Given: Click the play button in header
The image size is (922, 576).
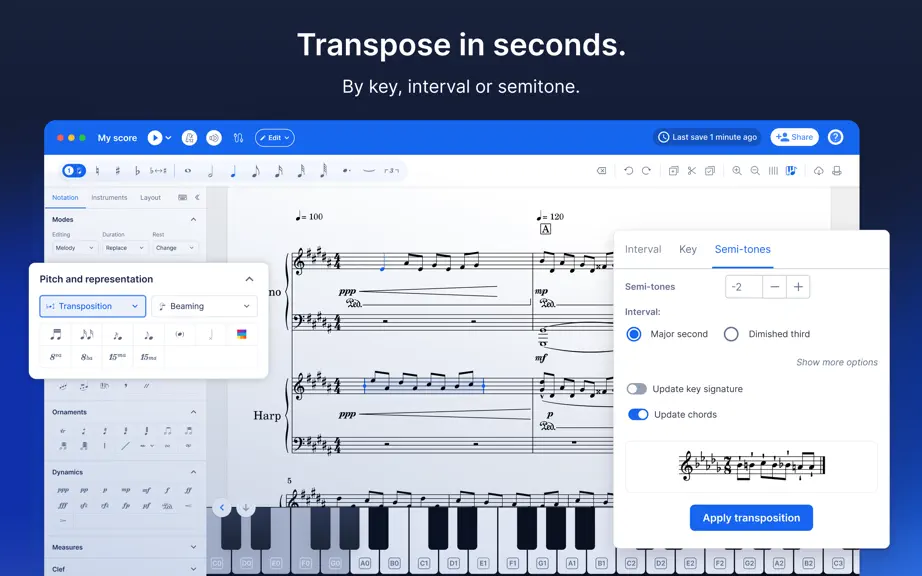Looking at the screenshot, I should click(x=155, y=138).
